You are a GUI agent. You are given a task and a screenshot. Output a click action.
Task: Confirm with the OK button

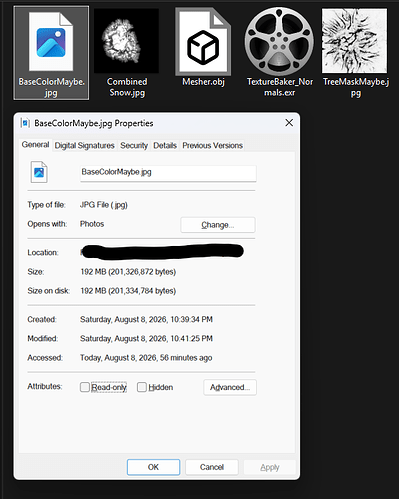(x=153, y=467)
